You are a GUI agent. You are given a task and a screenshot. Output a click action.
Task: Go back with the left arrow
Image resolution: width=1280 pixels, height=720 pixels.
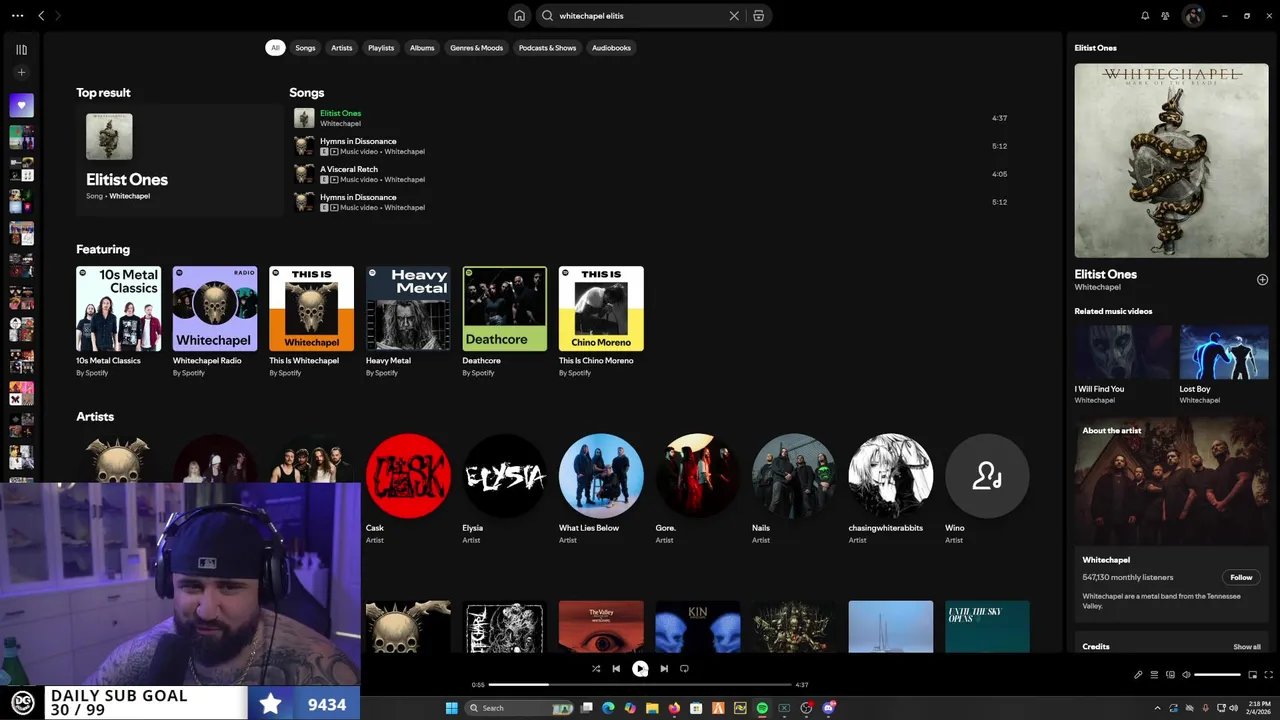pos(41,16)
